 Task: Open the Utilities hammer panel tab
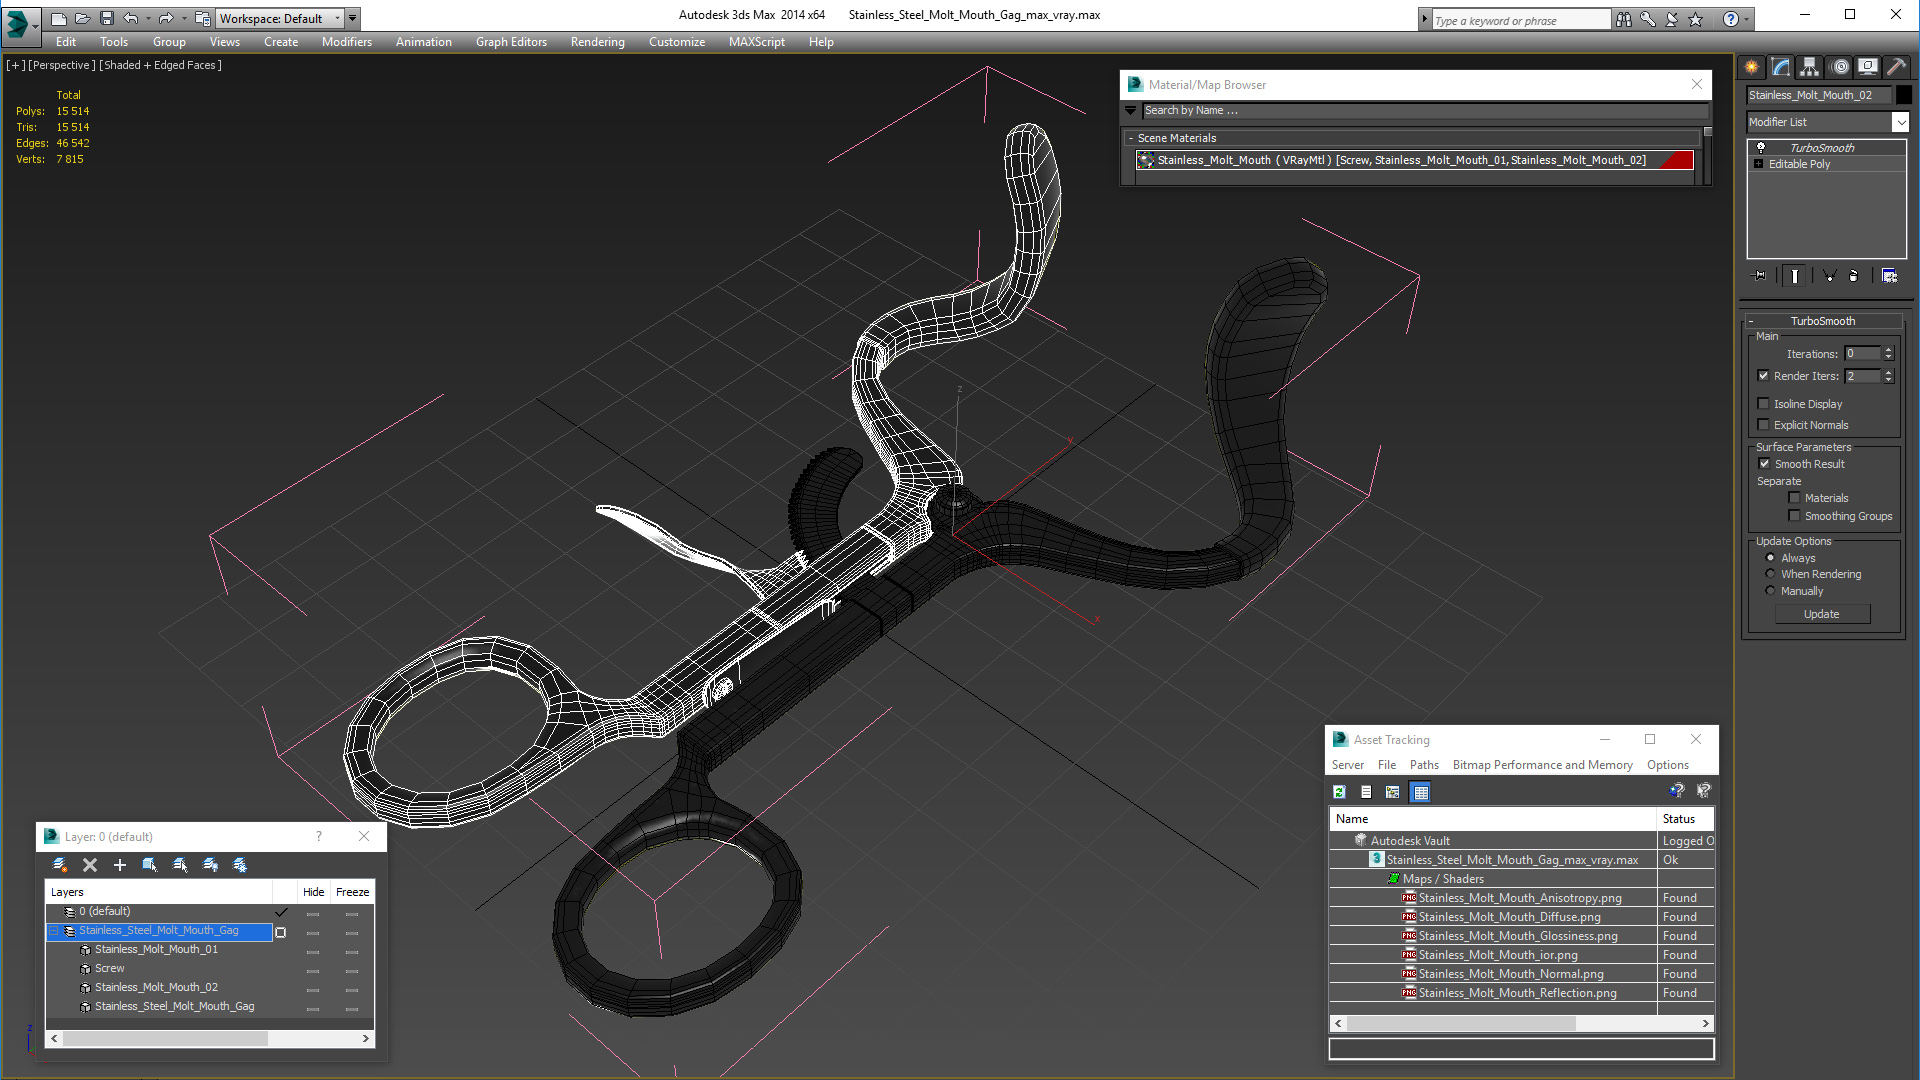click(1896, 67)
